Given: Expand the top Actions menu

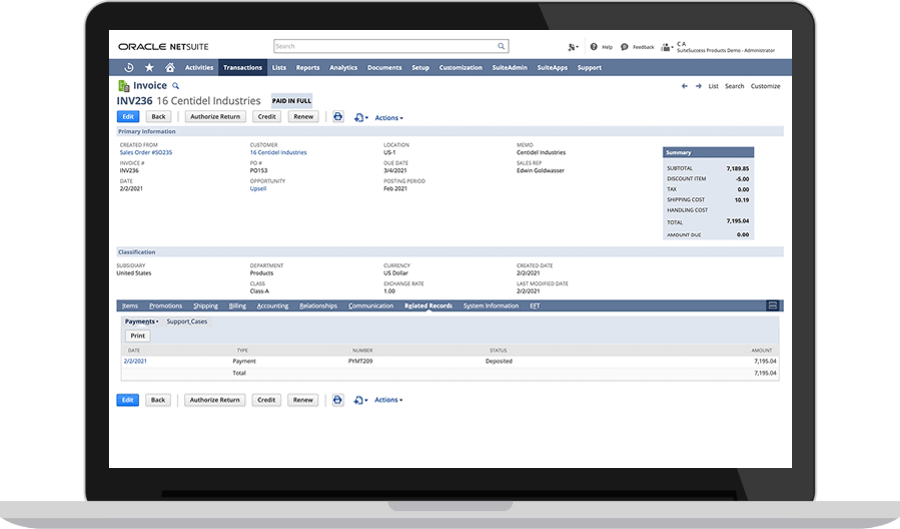Looking at the screenshot, I should [x=389, y=118].
